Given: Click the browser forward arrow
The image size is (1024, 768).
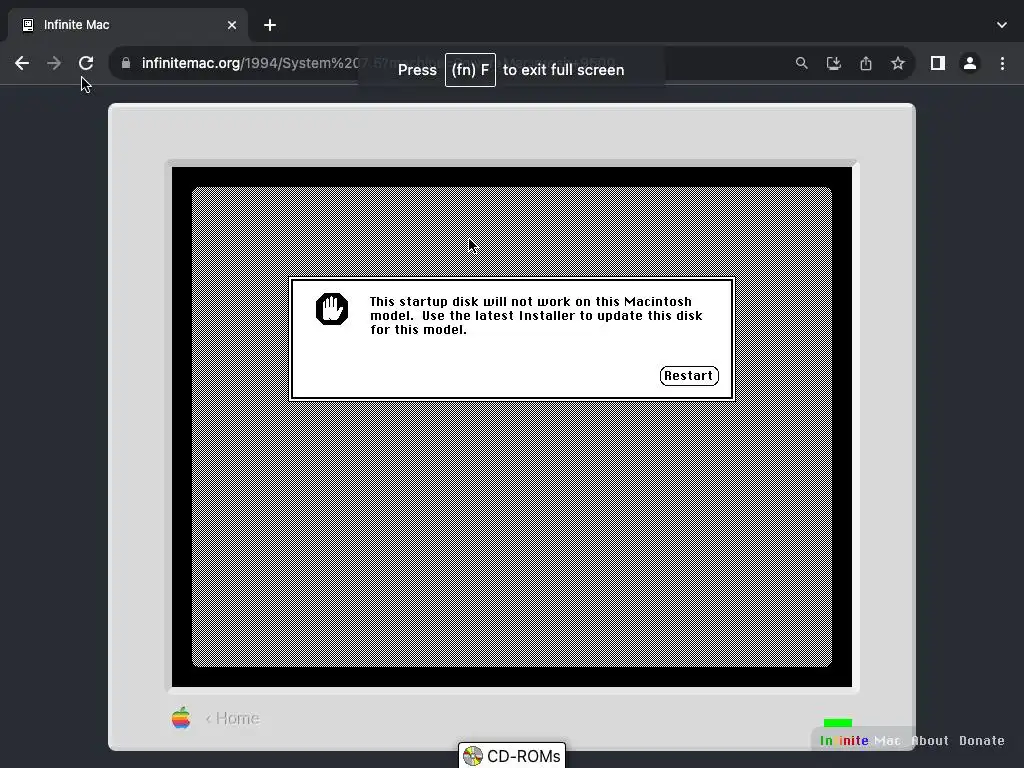Looking at the screenshot, I should [54, 63].
